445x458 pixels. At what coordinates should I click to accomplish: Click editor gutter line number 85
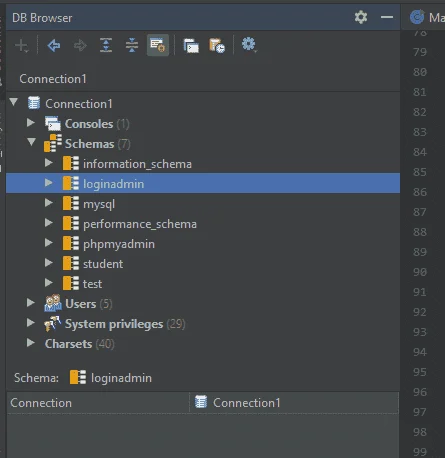click(420, 172)
